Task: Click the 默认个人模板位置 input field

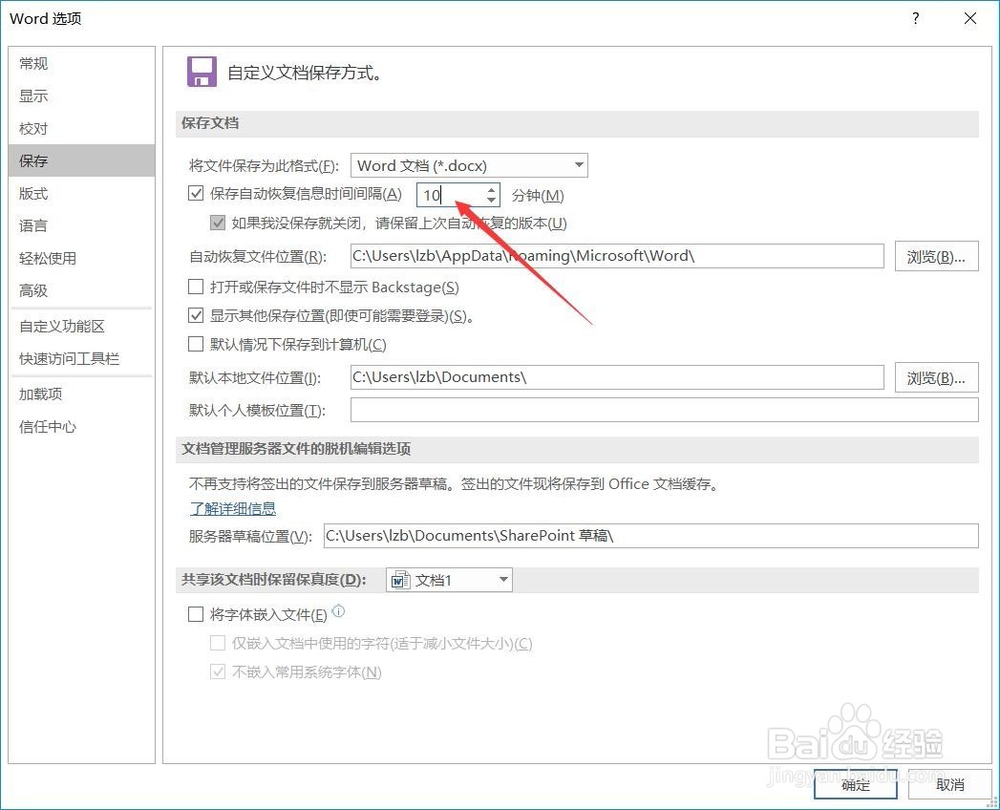Action: click(x=664, y=409)
